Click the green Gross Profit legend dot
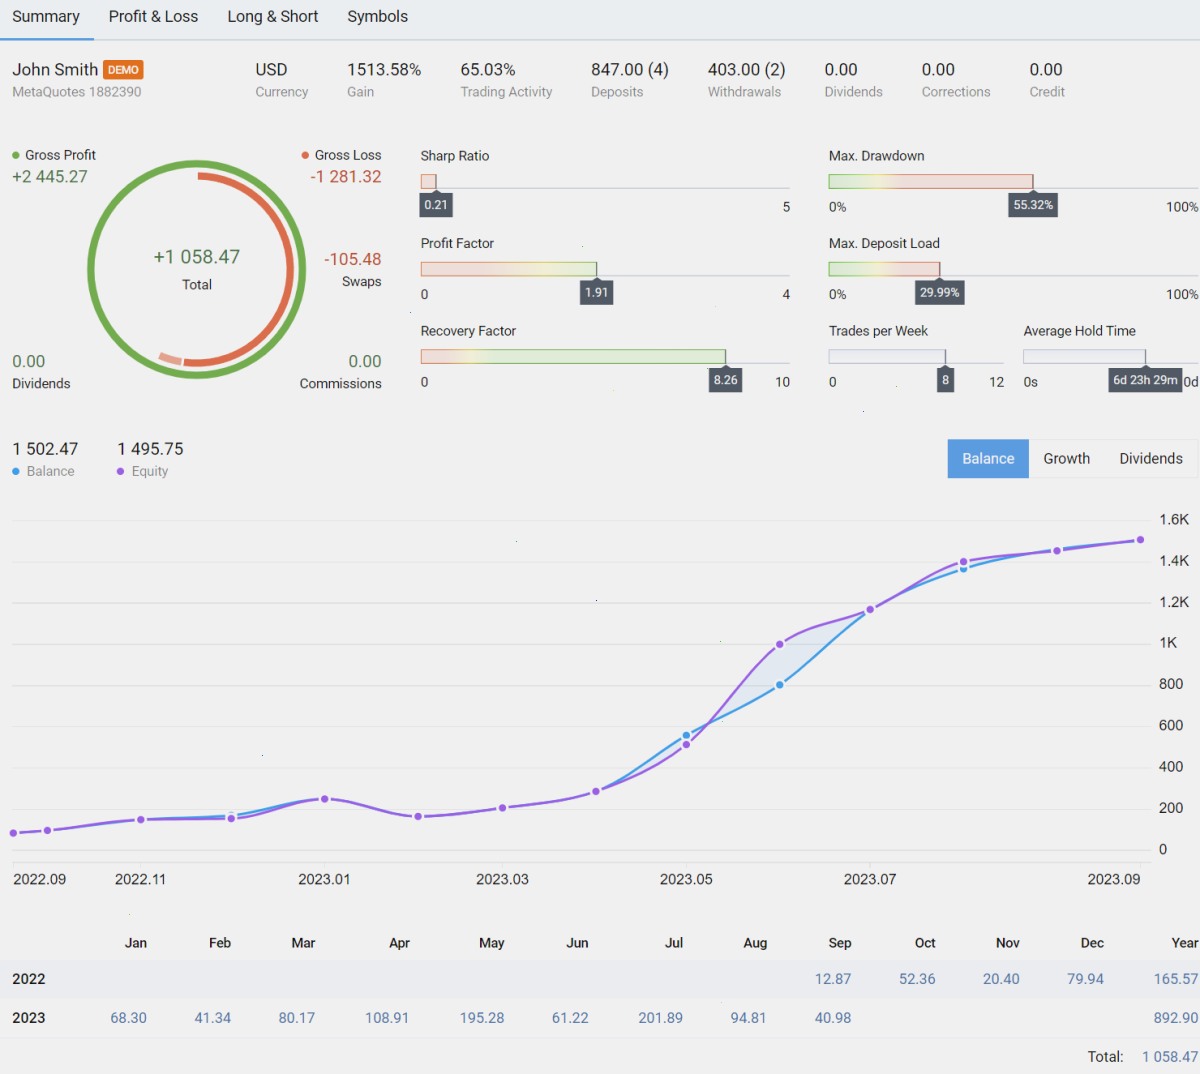This screenshot has height=1074, width=1200. tap(16, 155)
